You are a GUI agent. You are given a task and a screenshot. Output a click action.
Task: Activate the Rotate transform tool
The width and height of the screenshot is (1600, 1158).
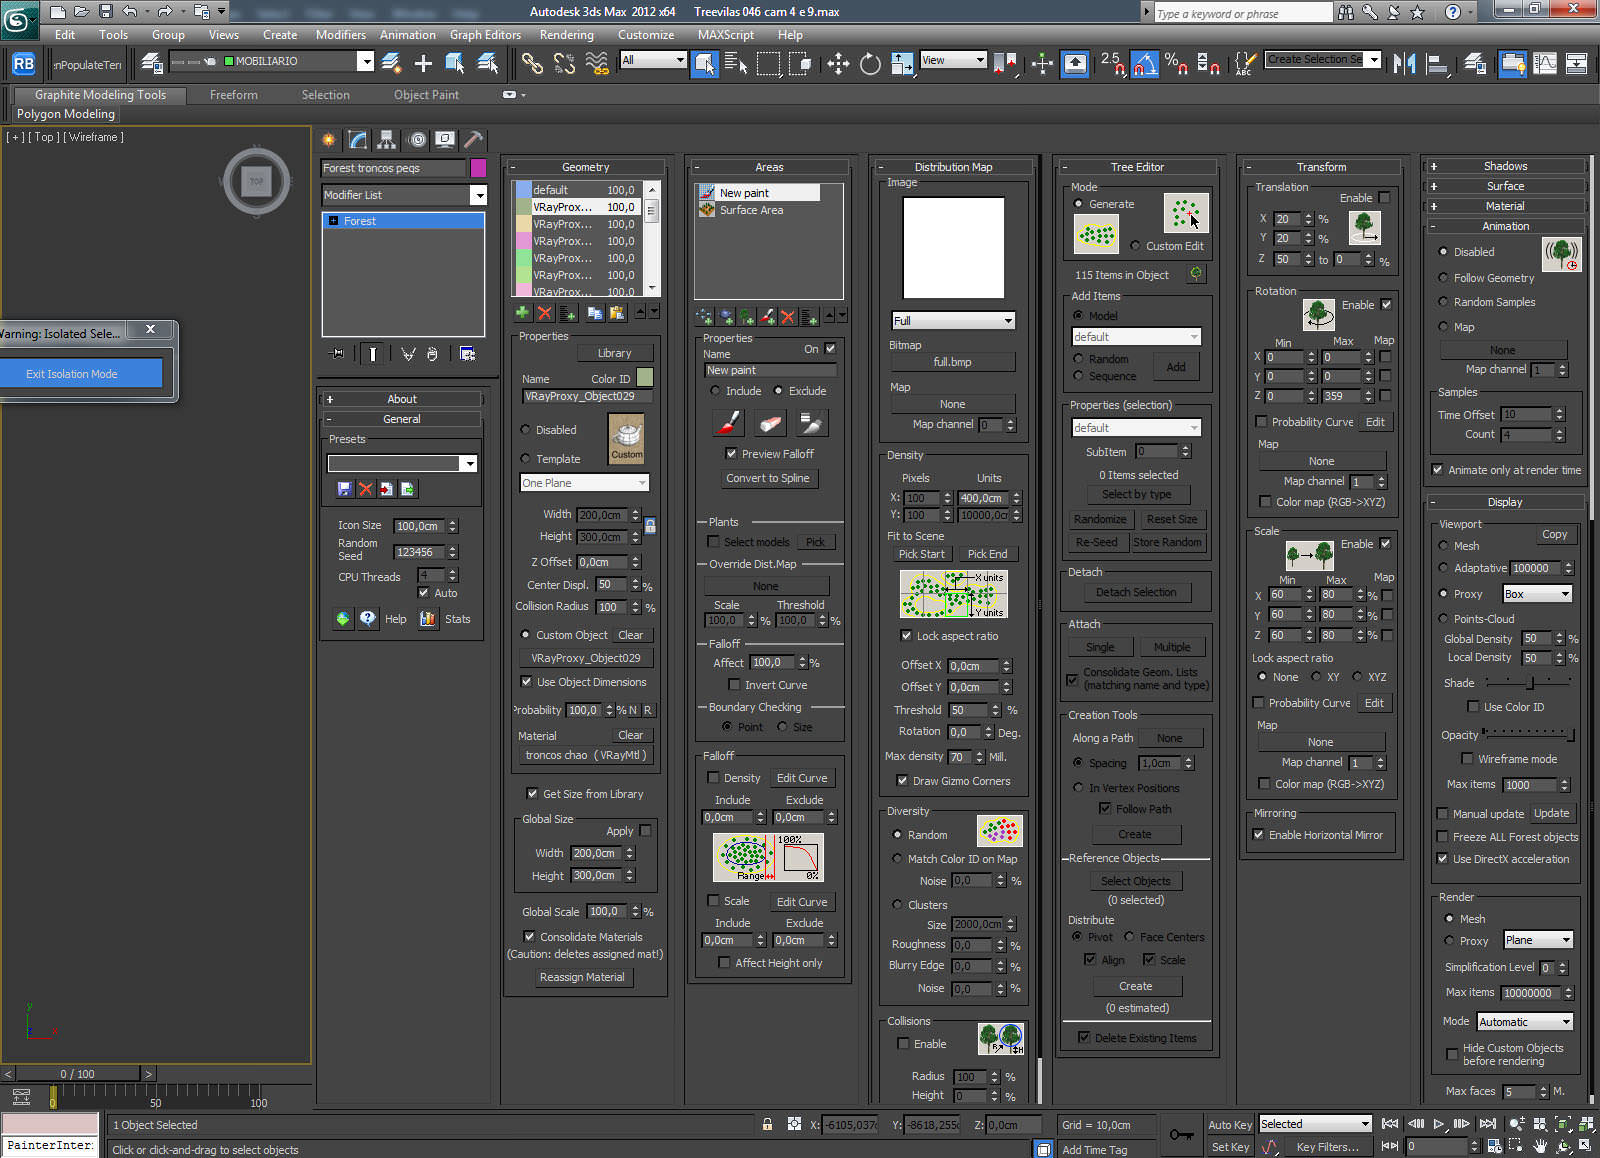tap(870, 64)
